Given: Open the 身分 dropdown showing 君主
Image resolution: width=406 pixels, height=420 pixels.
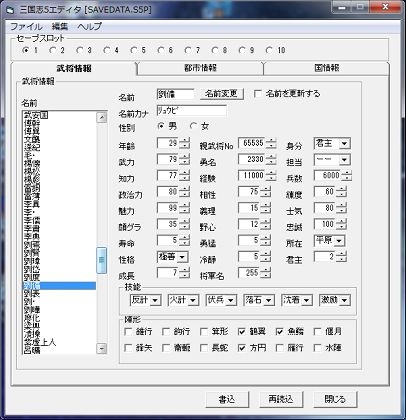Looking at the screenshot, I should (x=344, y=144).
